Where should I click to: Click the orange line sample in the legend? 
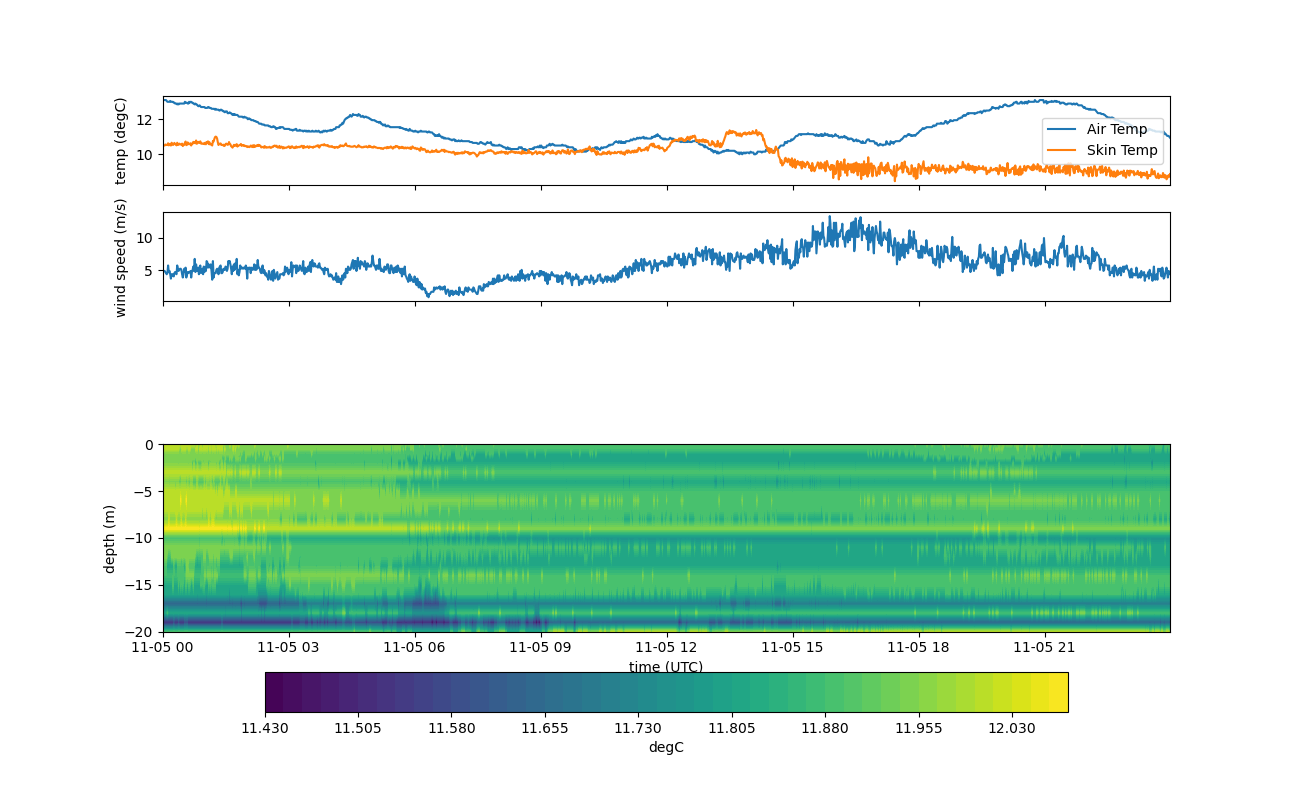pyautogui.click(x=1062, y=151)
